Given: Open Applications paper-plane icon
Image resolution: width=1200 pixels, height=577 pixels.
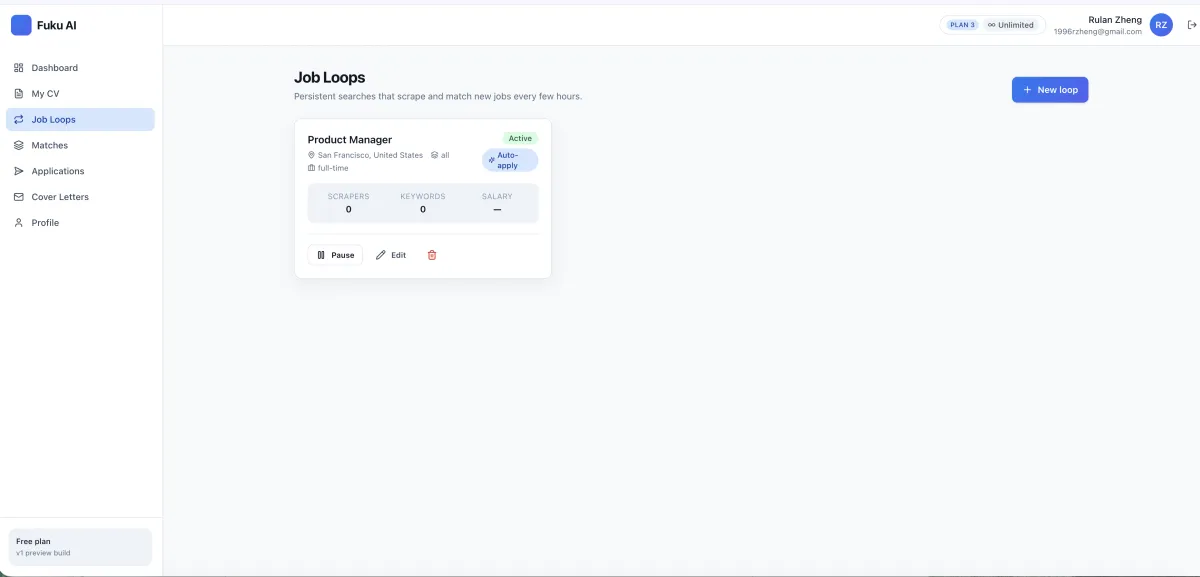Looking at the screenshot, I should (x=18, y=171).
